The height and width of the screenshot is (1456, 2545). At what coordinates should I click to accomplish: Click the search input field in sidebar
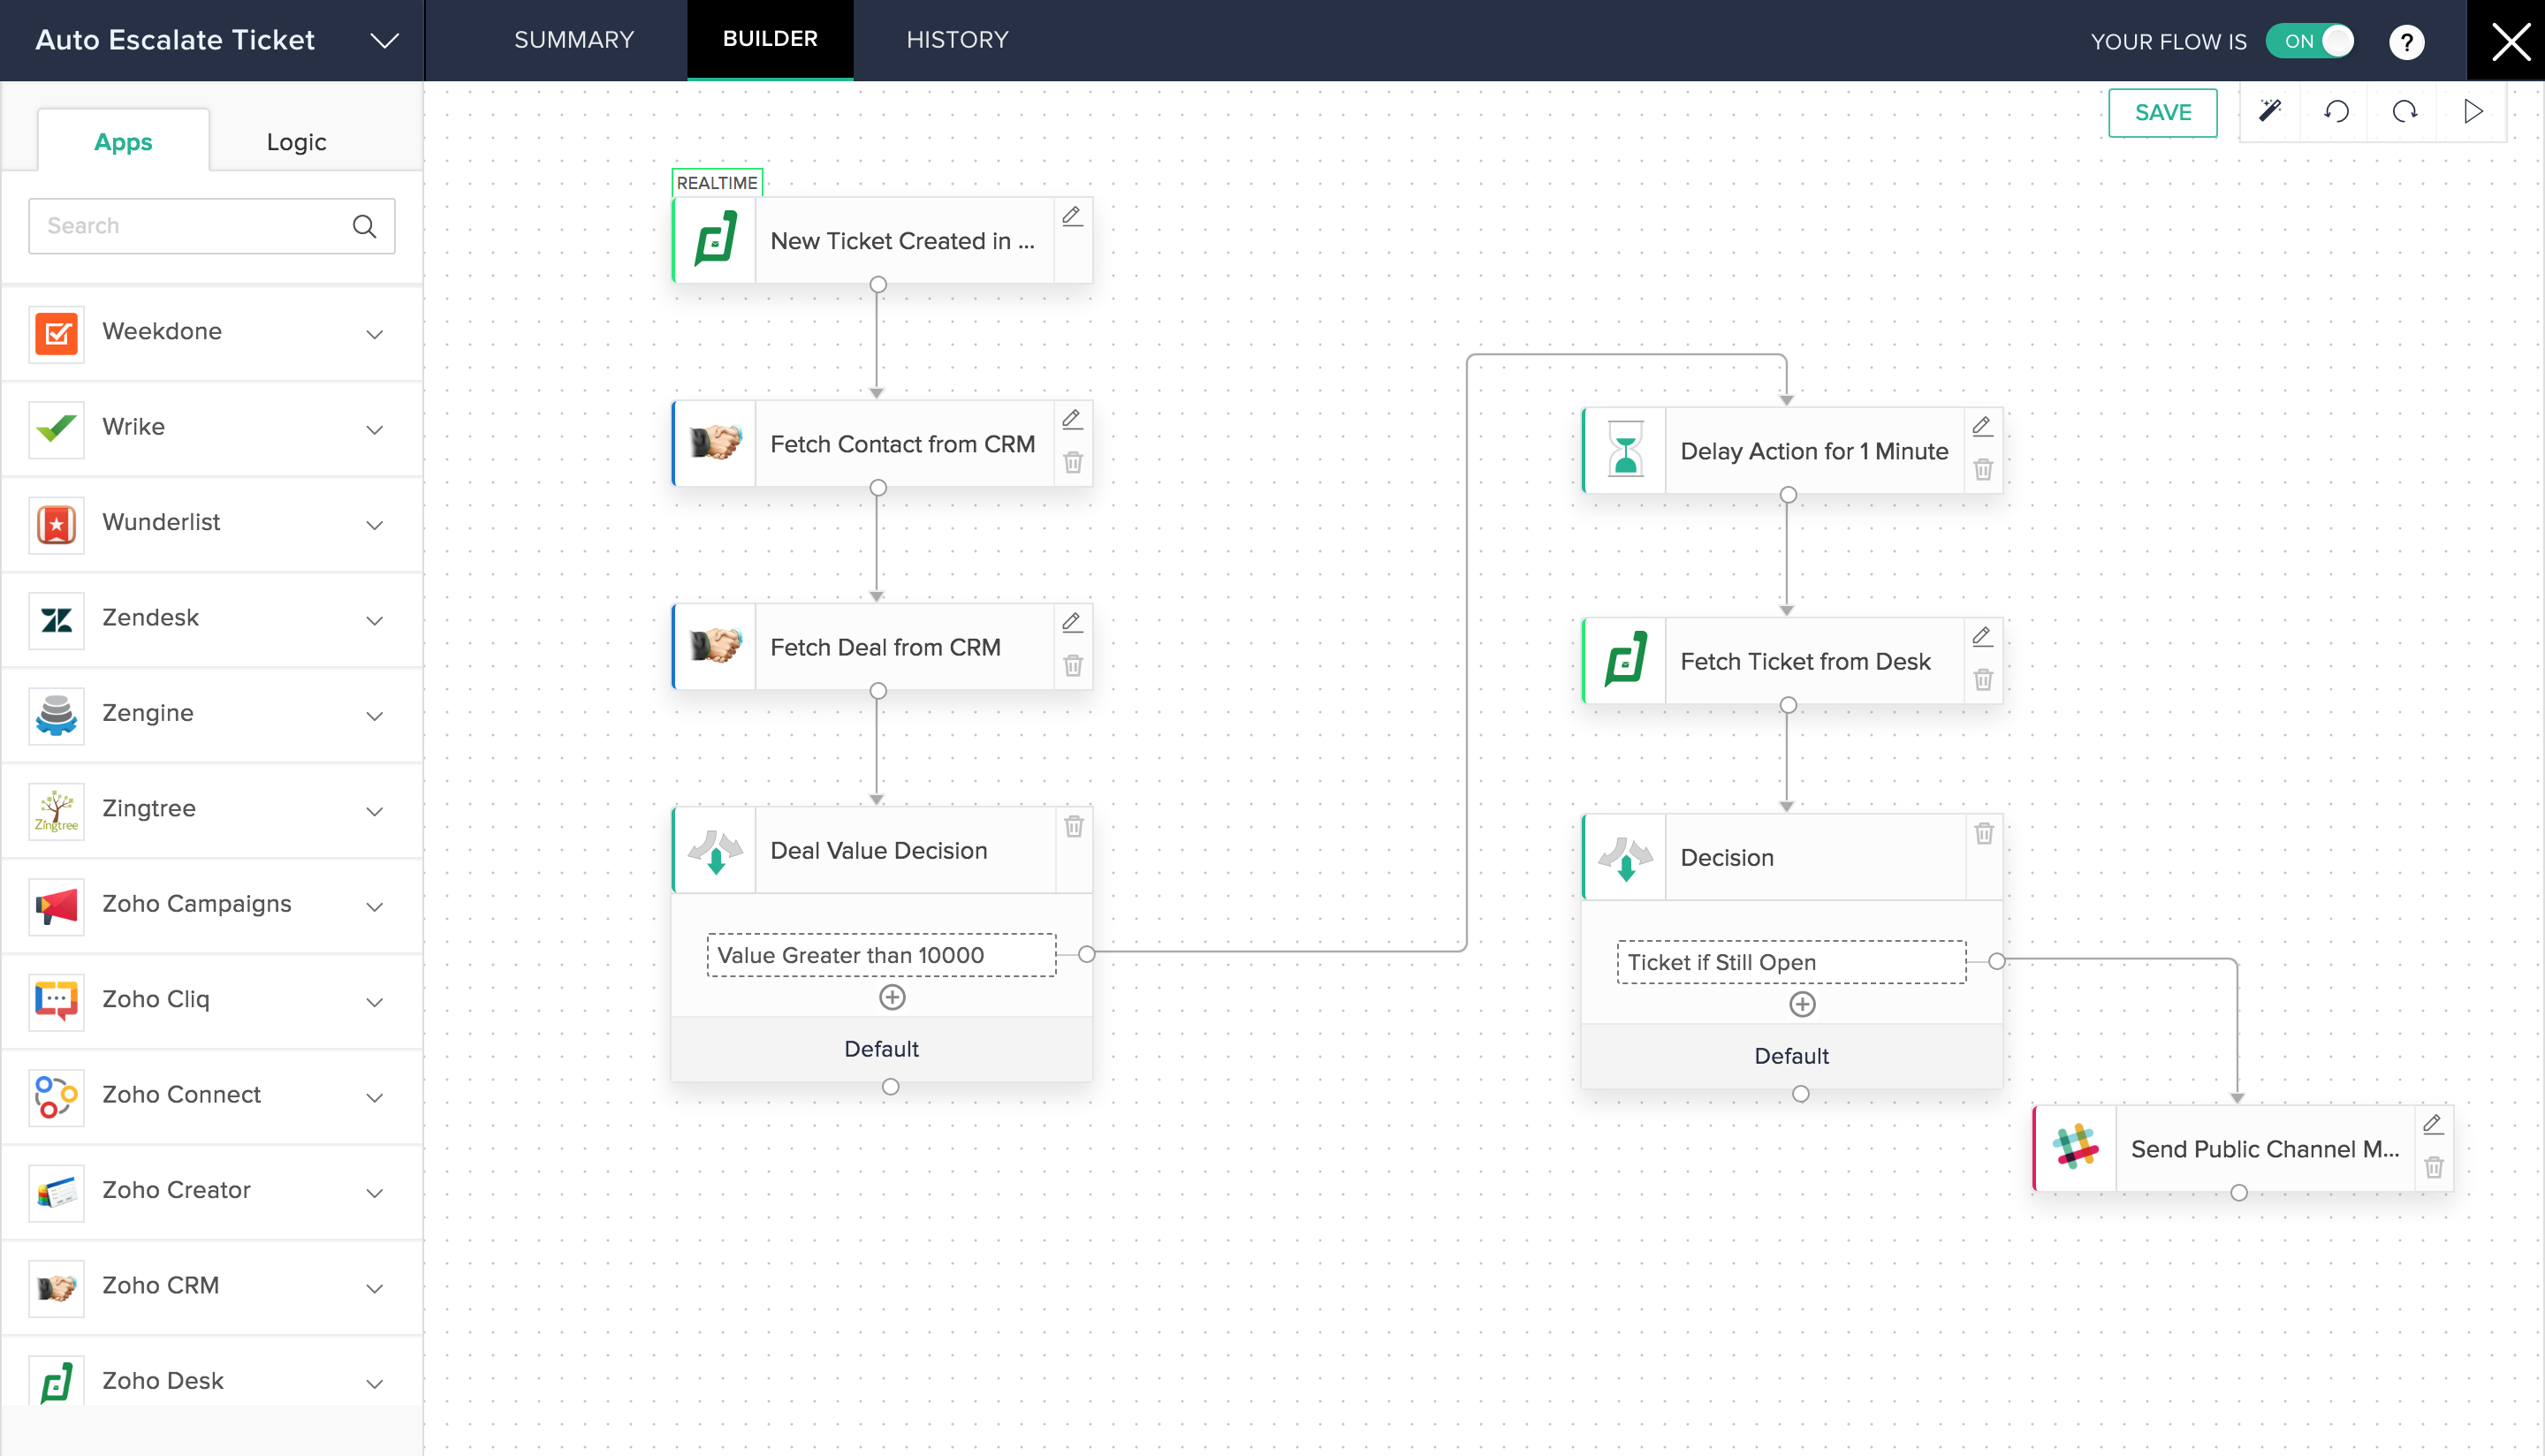208,224
